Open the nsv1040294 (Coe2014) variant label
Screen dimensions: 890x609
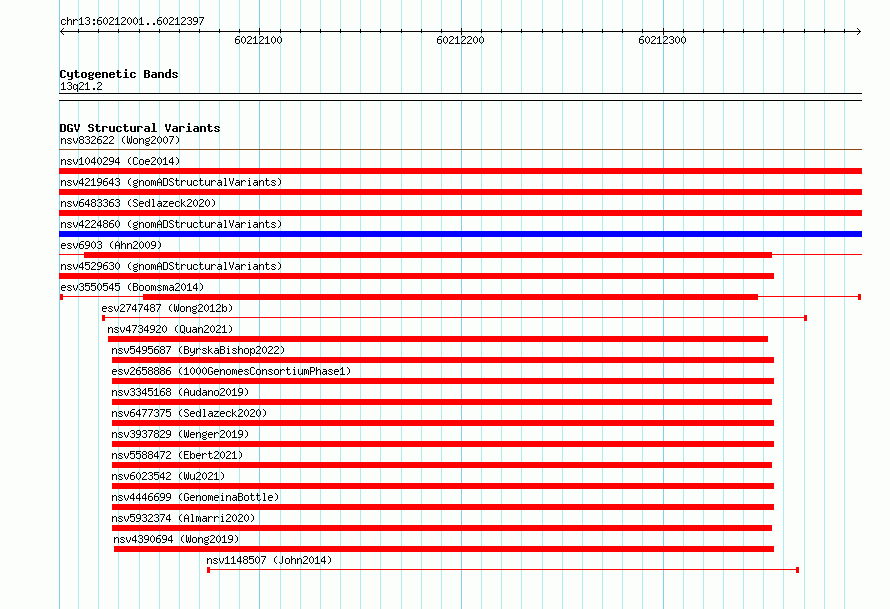(x=120, y=161)
